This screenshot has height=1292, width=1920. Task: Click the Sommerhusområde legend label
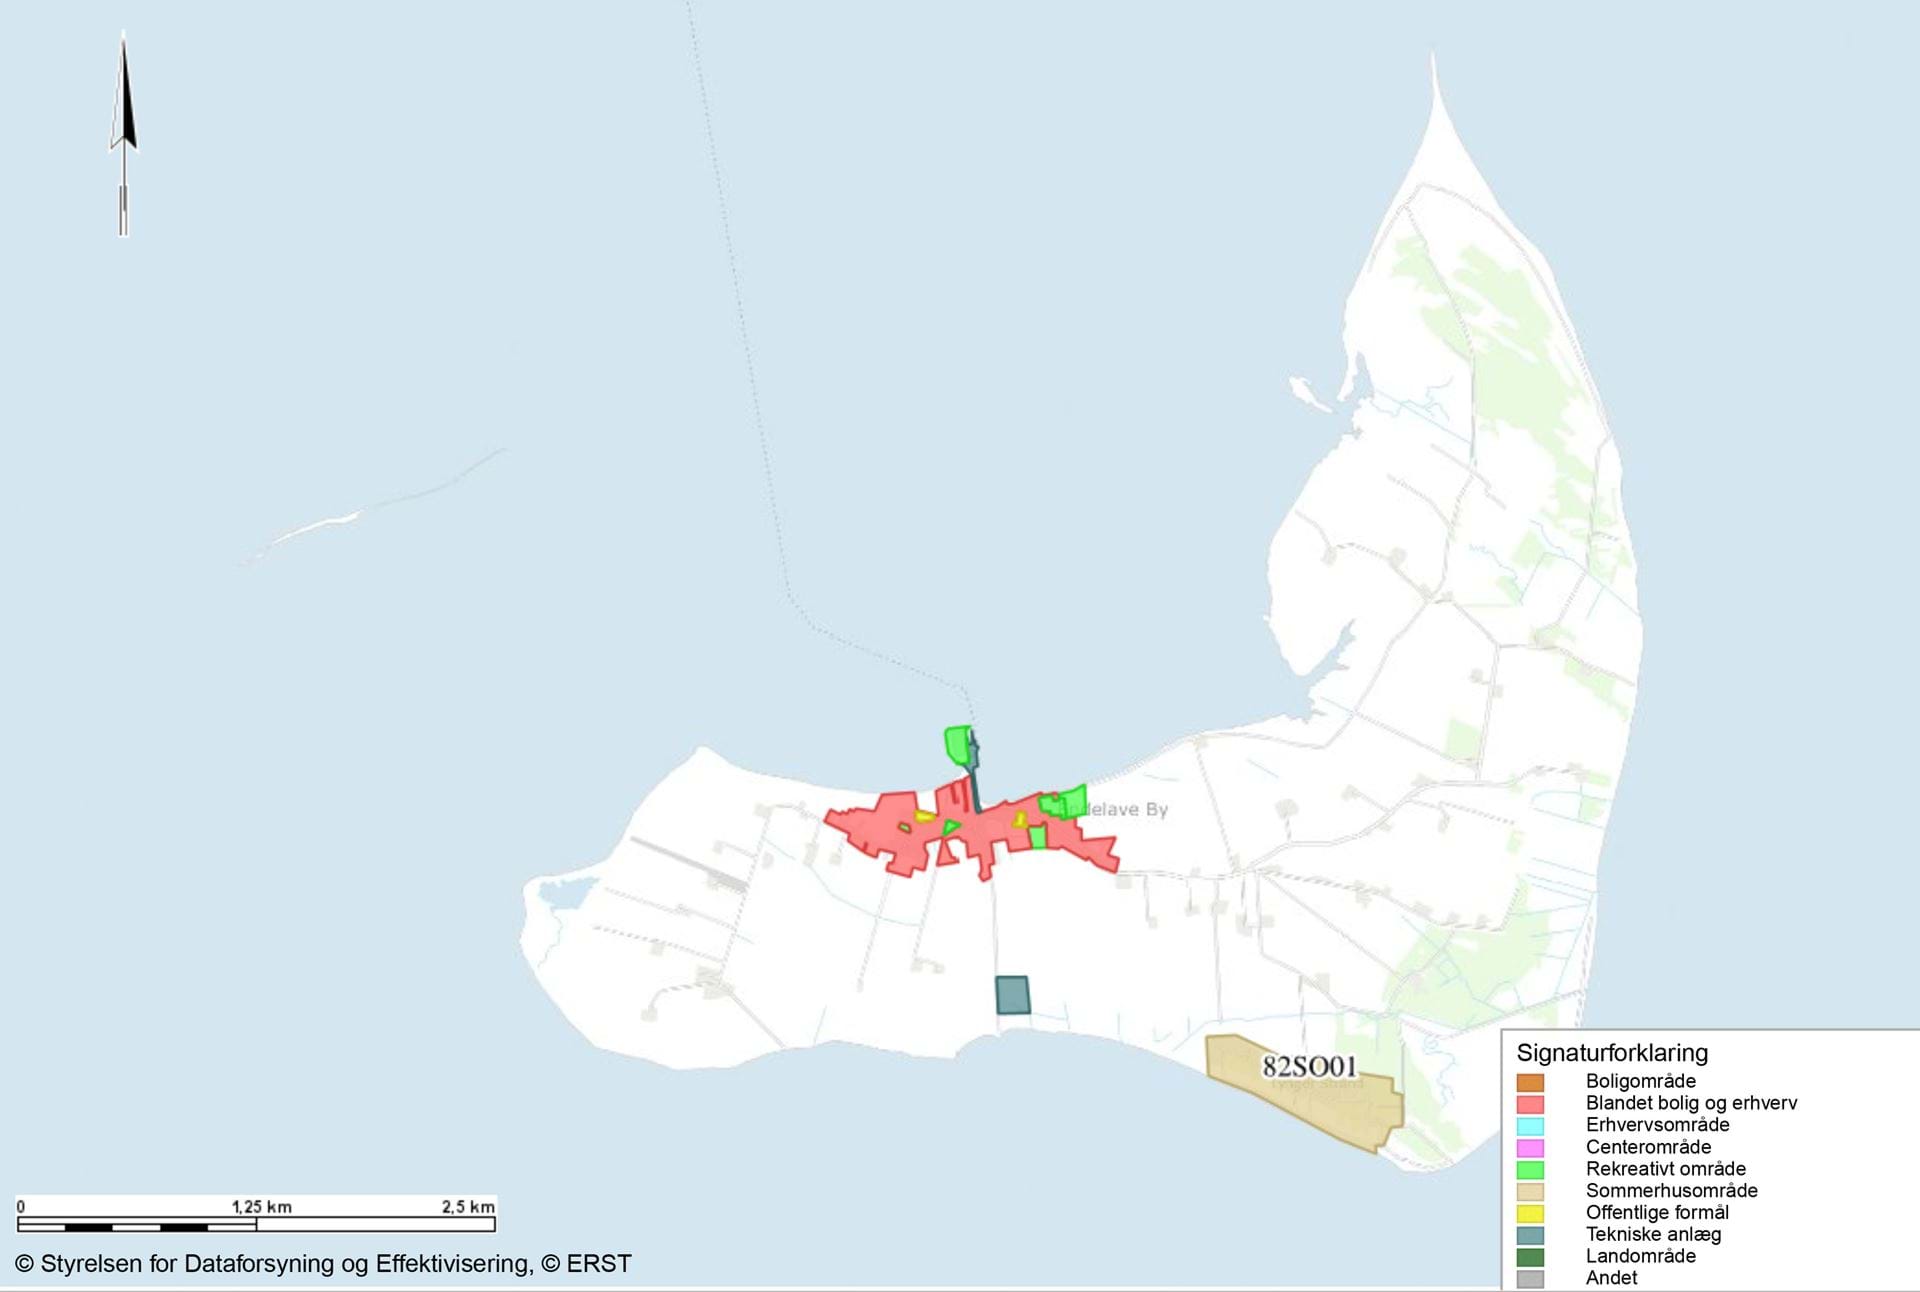[x=1671, y=1191]
